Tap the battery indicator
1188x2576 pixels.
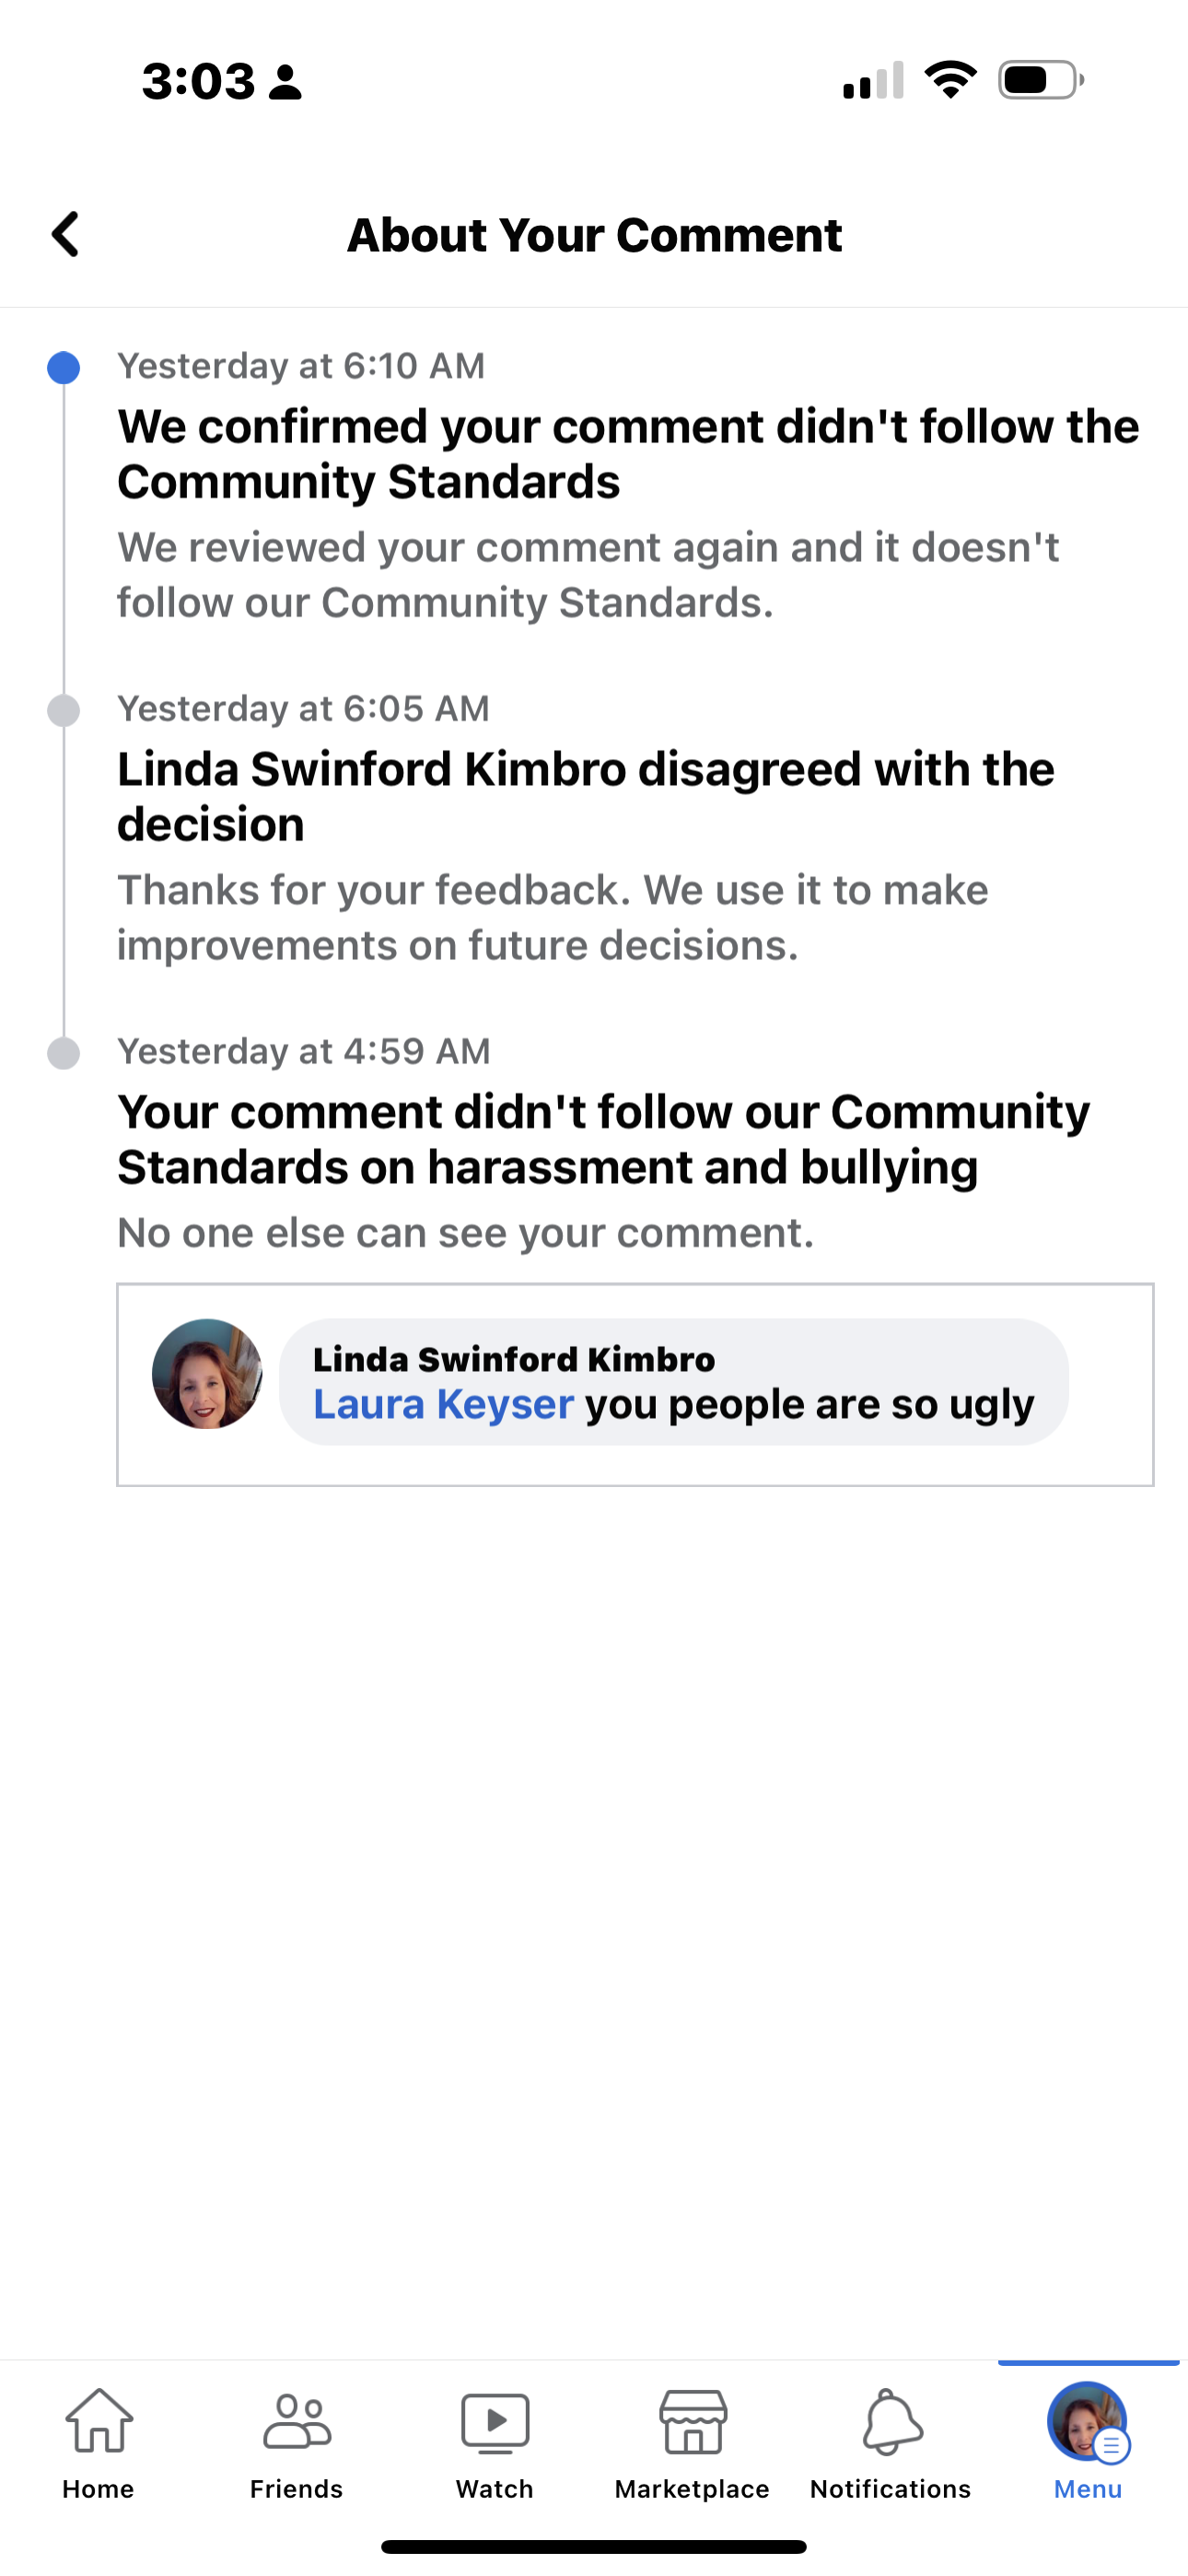click(1040, 82)
